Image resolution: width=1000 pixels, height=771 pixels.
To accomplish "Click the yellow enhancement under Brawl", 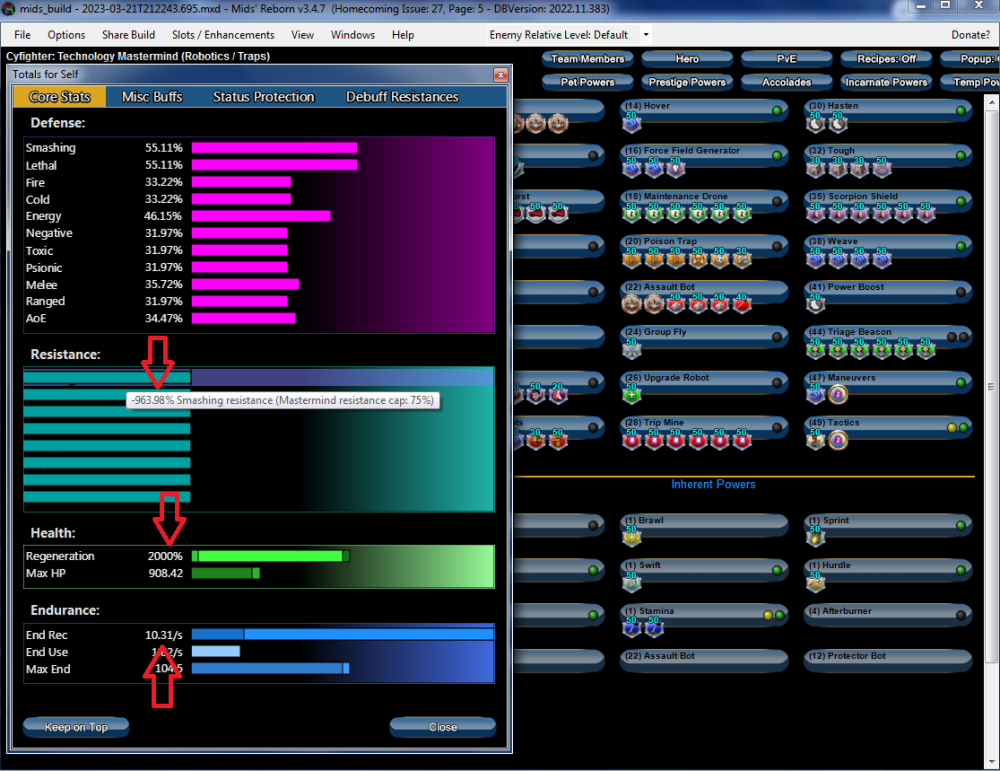I will point(631,538).
